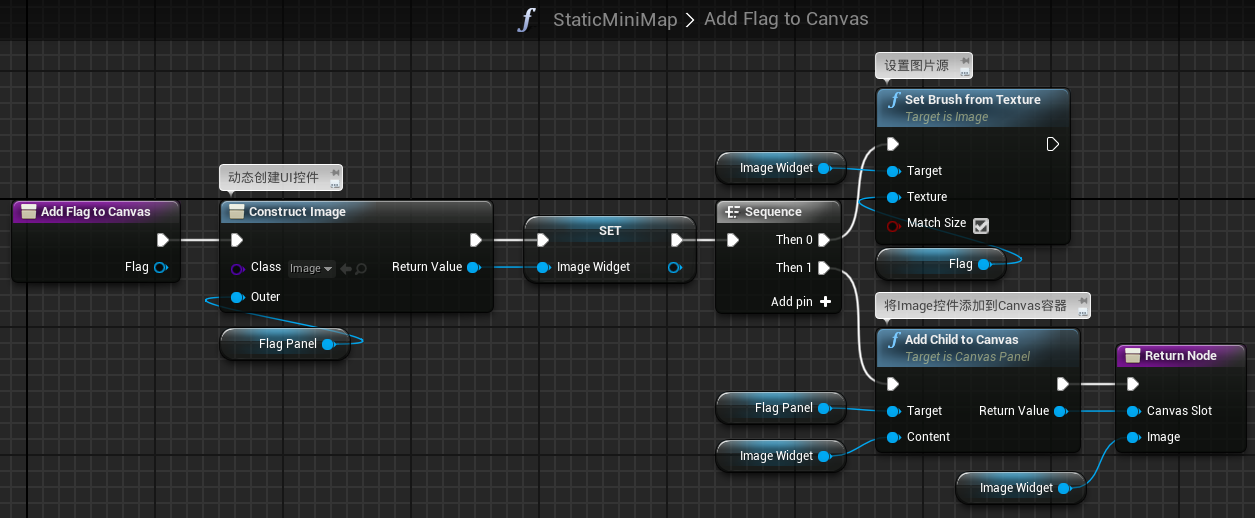The image size is (1255, 518).
Task: Click the Add Child to Canvas function icon
Action: tap(894, 340)
